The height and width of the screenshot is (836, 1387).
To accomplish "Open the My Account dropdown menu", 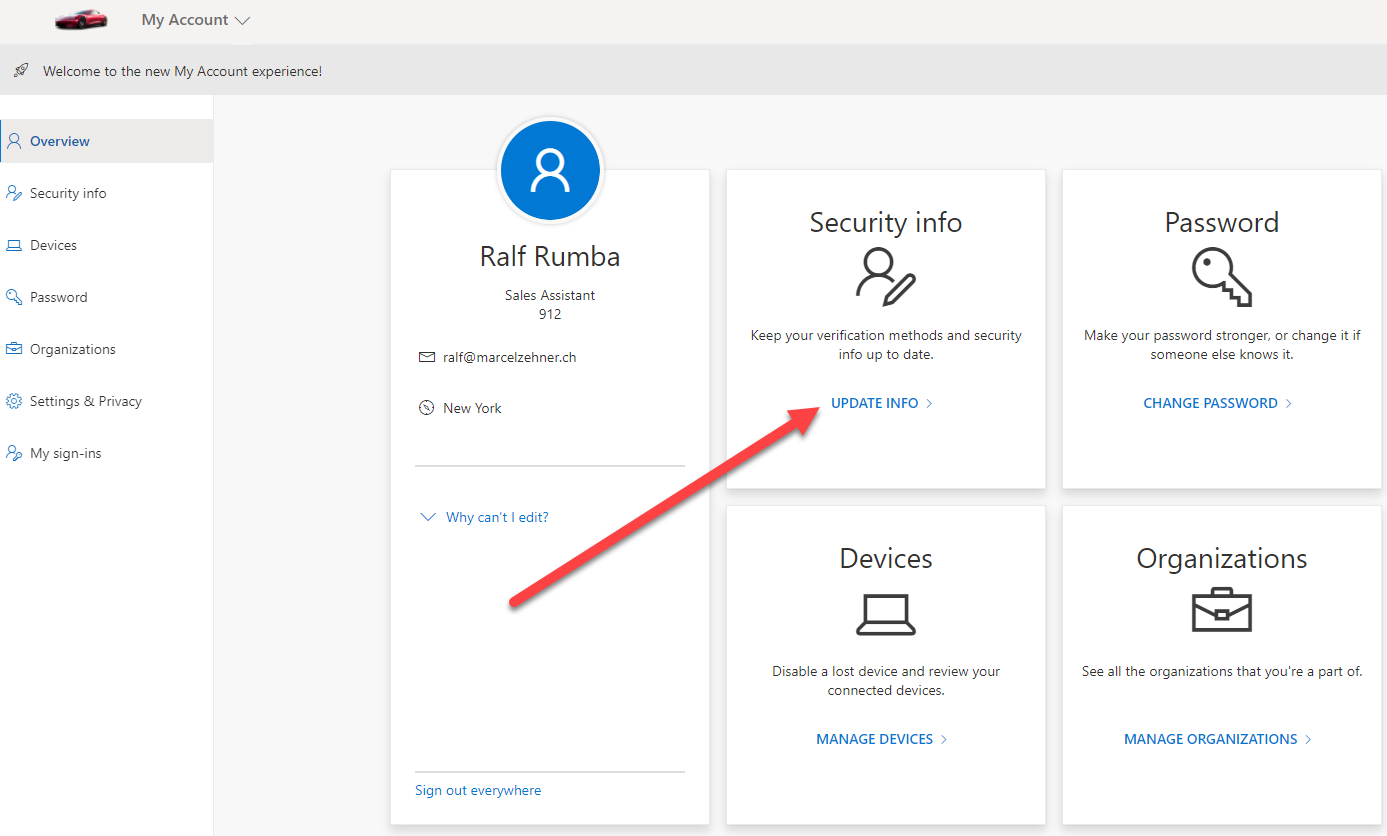I will 196,20.
